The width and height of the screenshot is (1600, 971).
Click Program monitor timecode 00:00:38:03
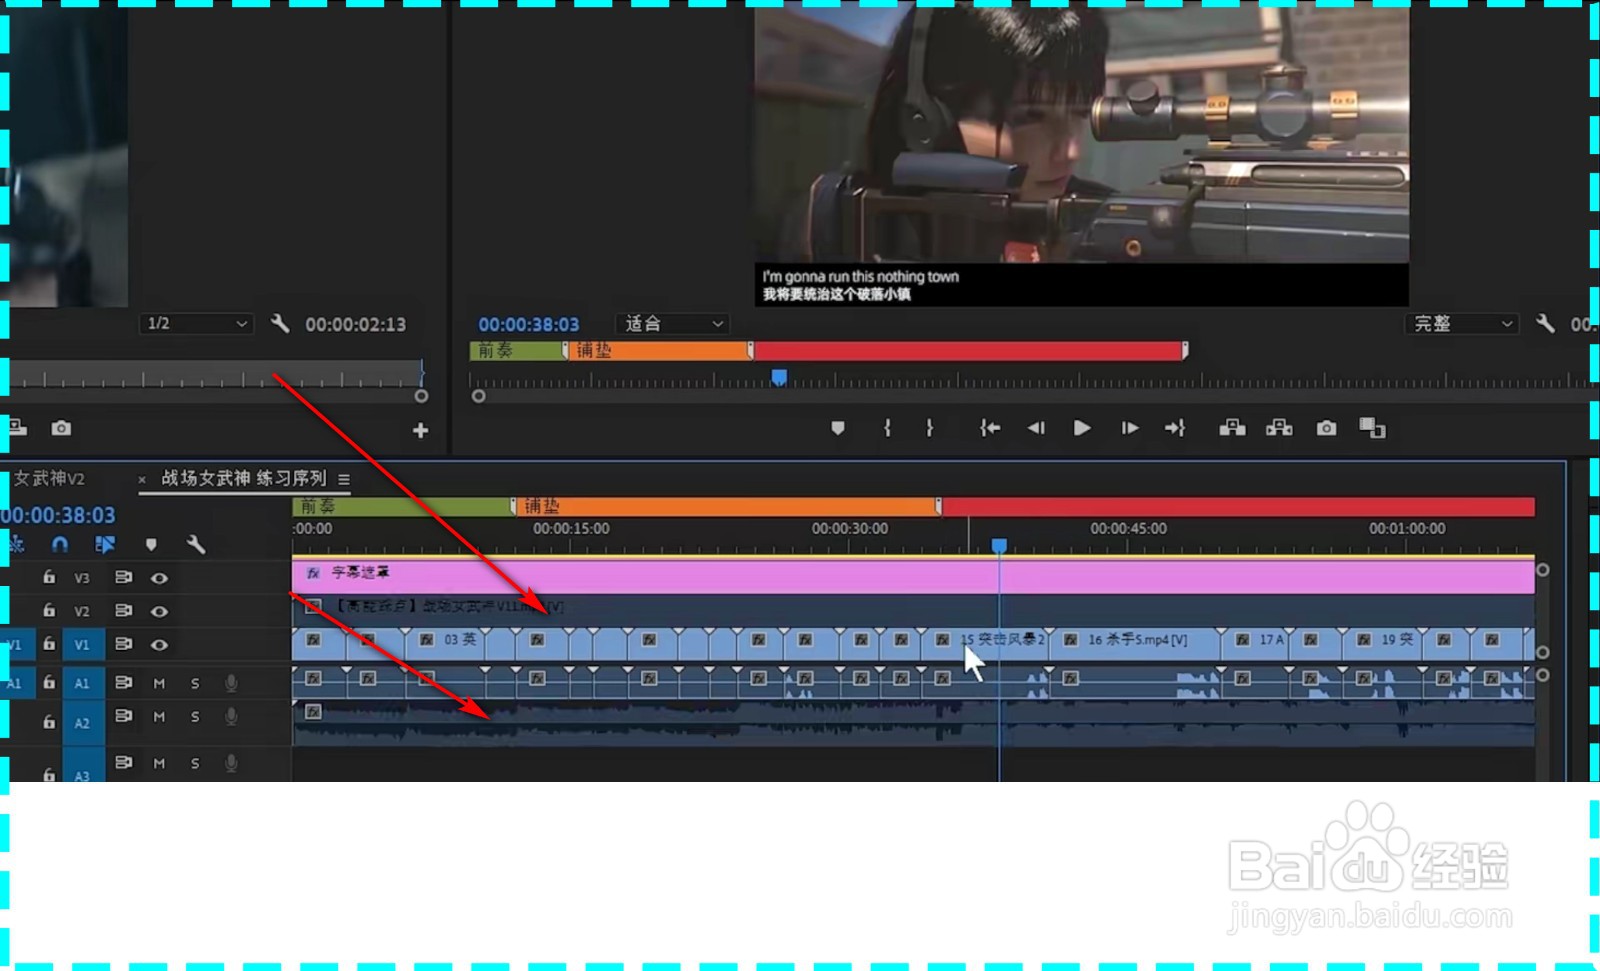click(528, 324)
